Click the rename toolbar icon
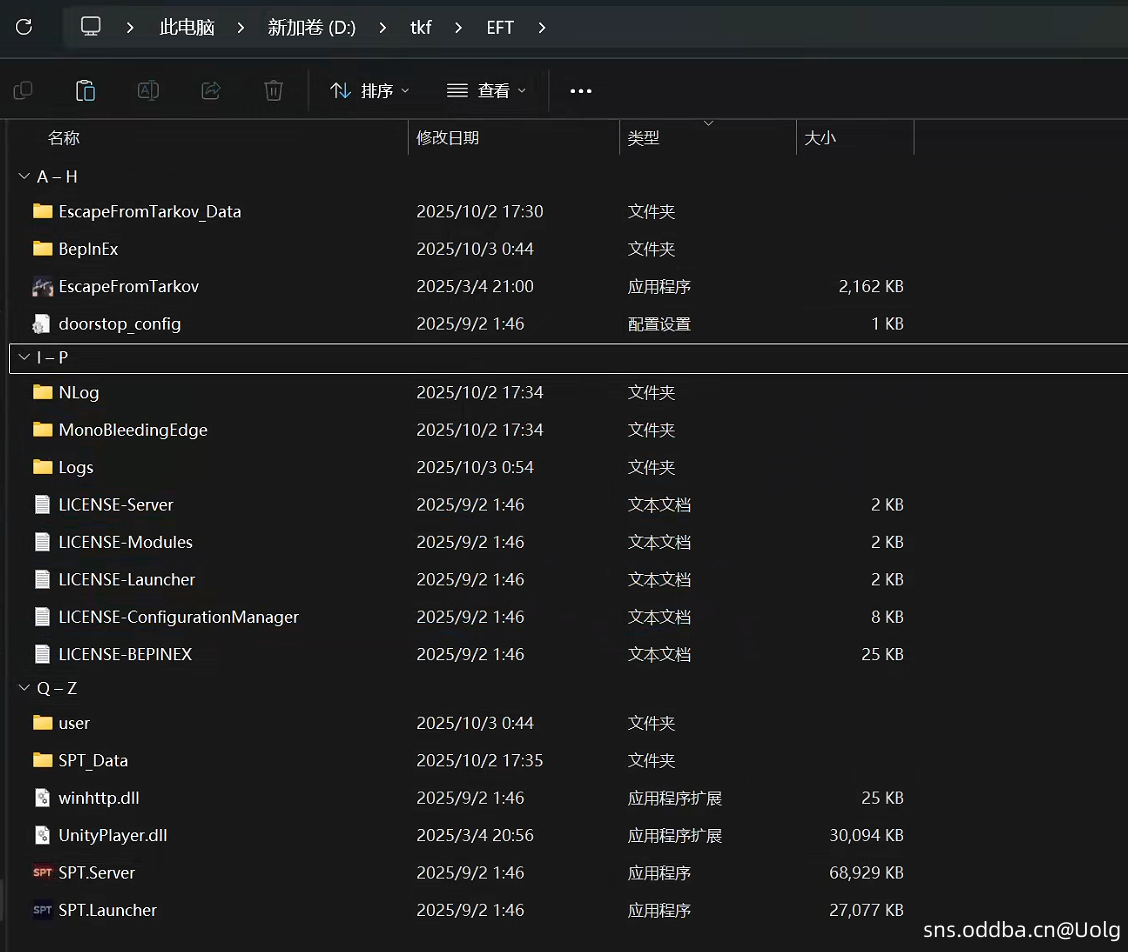 point(148,91)
